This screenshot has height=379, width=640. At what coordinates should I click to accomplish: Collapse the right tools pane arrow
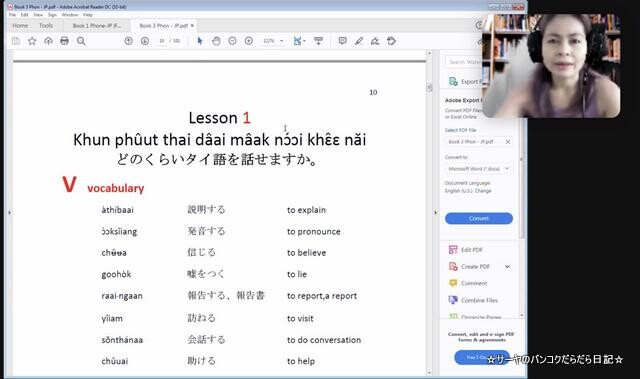coord(435,213)
